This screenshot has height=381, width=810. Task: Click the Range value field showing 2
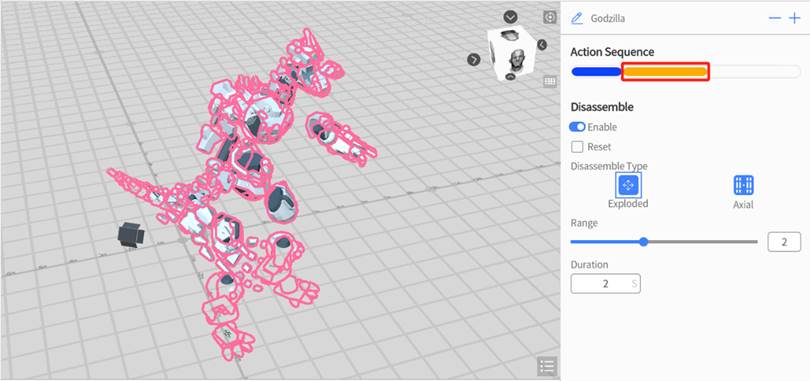pos(784,242)
